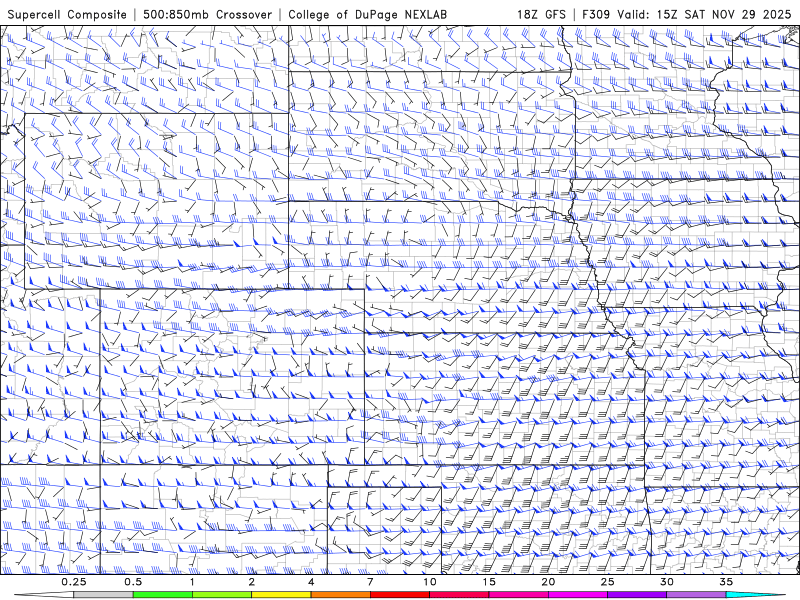Click the lime color bar segment between 1 and 2
This screenshot has width=800, height=600.
222,595
